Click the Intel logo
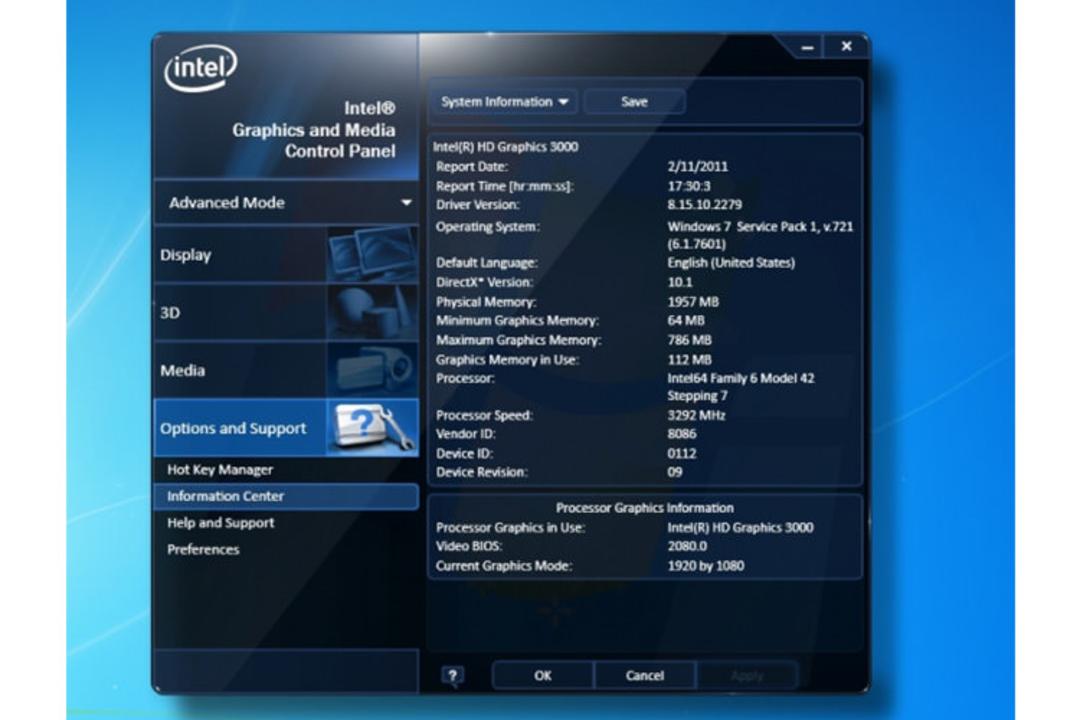This screenshot has width=1080, height=720. click(x=200, y=68)
